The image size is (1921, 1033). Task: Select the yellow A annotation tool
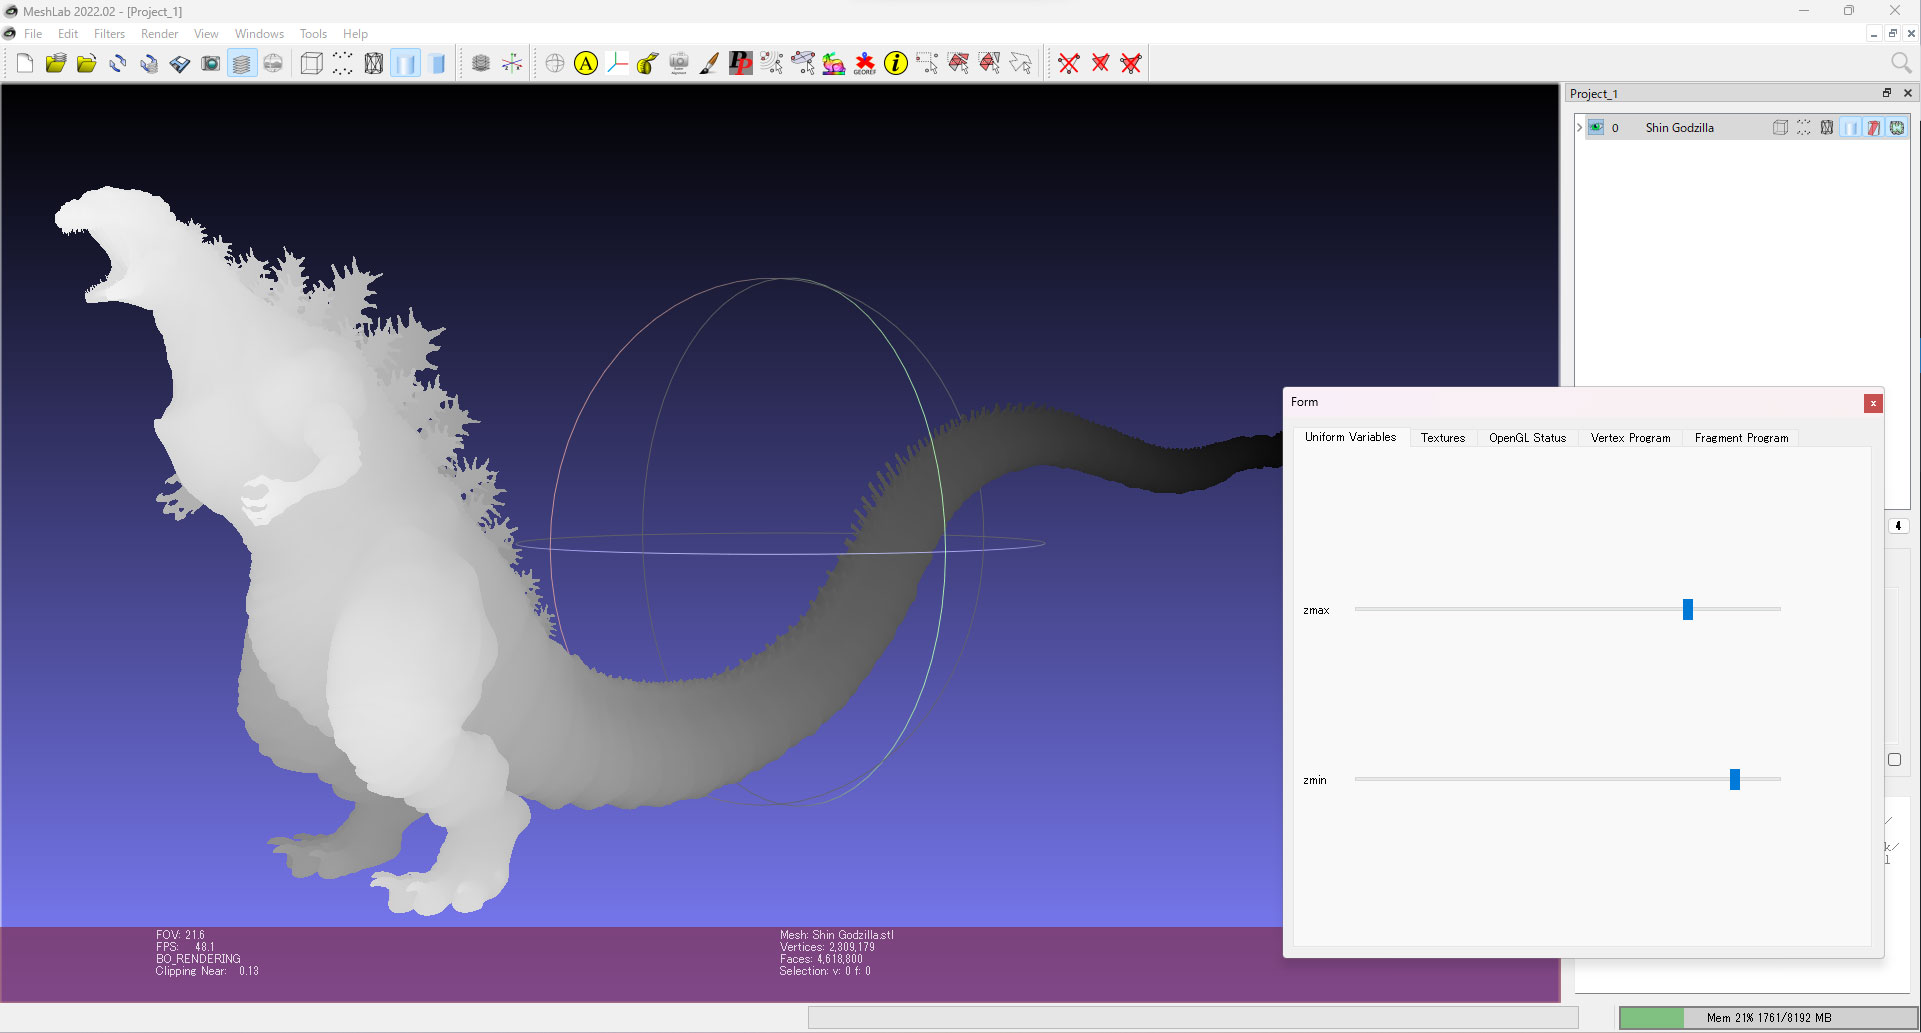[x=586, y=64]
